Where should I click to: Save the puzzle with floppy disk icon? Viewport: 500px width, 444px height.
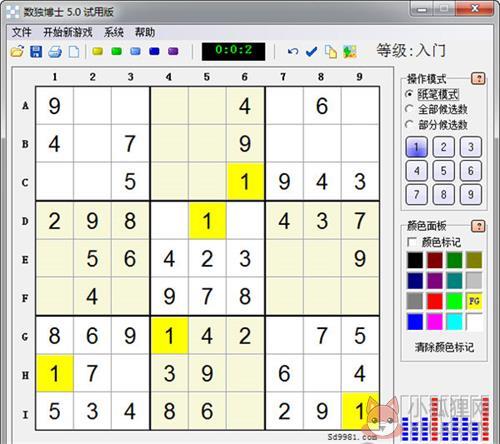(36, 52)
